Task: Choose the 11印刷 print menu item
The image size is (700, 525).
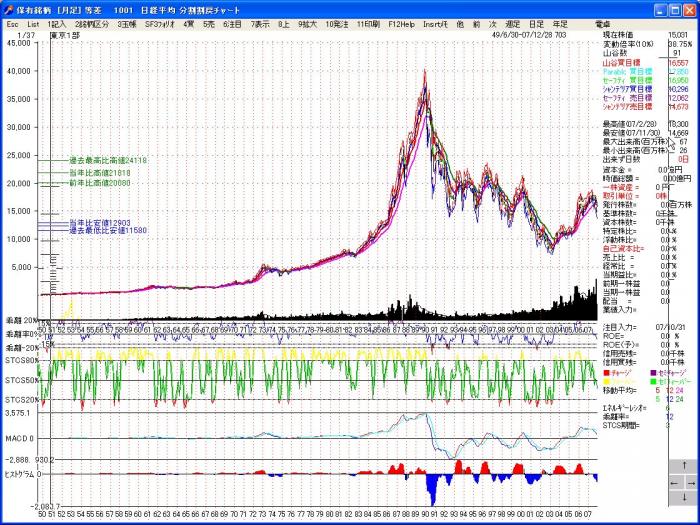Action: (x=369, y=23)
